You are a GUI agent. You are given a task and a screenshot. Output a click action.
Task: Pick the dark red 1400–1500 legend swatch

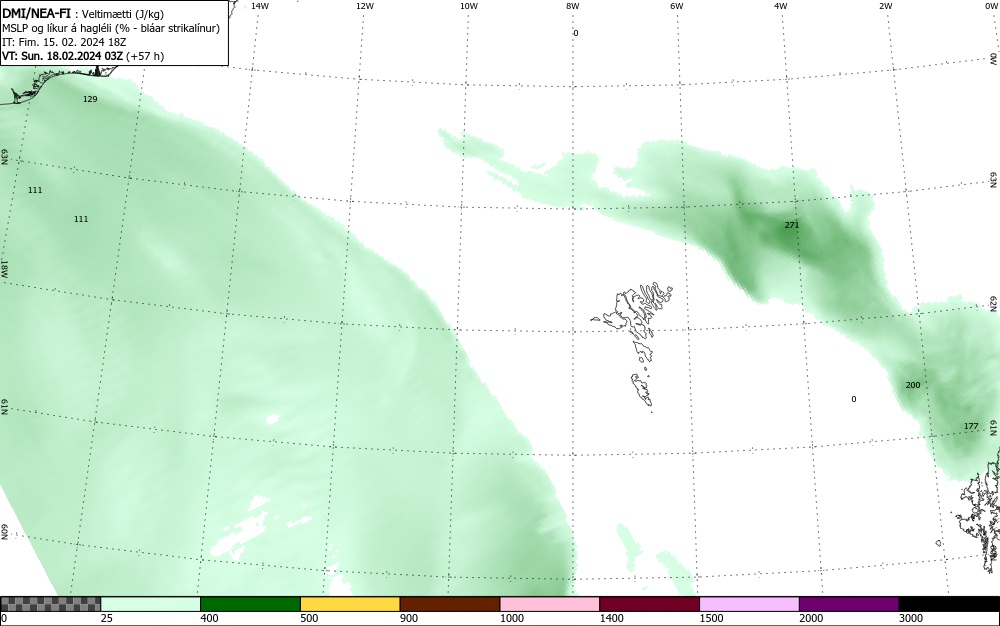[x=649, y=604]
